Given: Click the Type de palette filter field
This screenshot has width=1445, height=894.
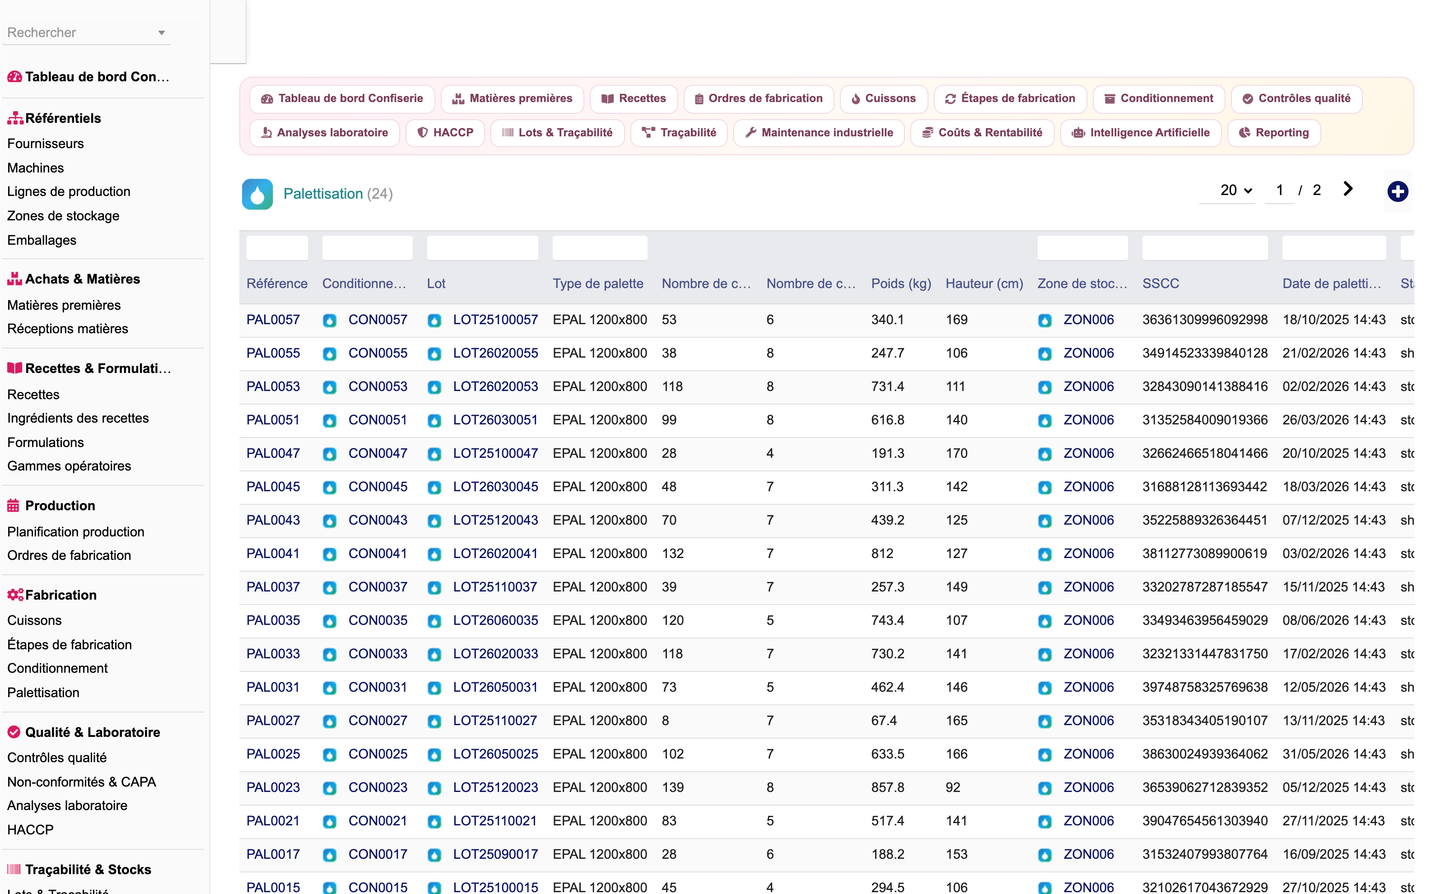Looking at the screenshot, I should [600, 248].
